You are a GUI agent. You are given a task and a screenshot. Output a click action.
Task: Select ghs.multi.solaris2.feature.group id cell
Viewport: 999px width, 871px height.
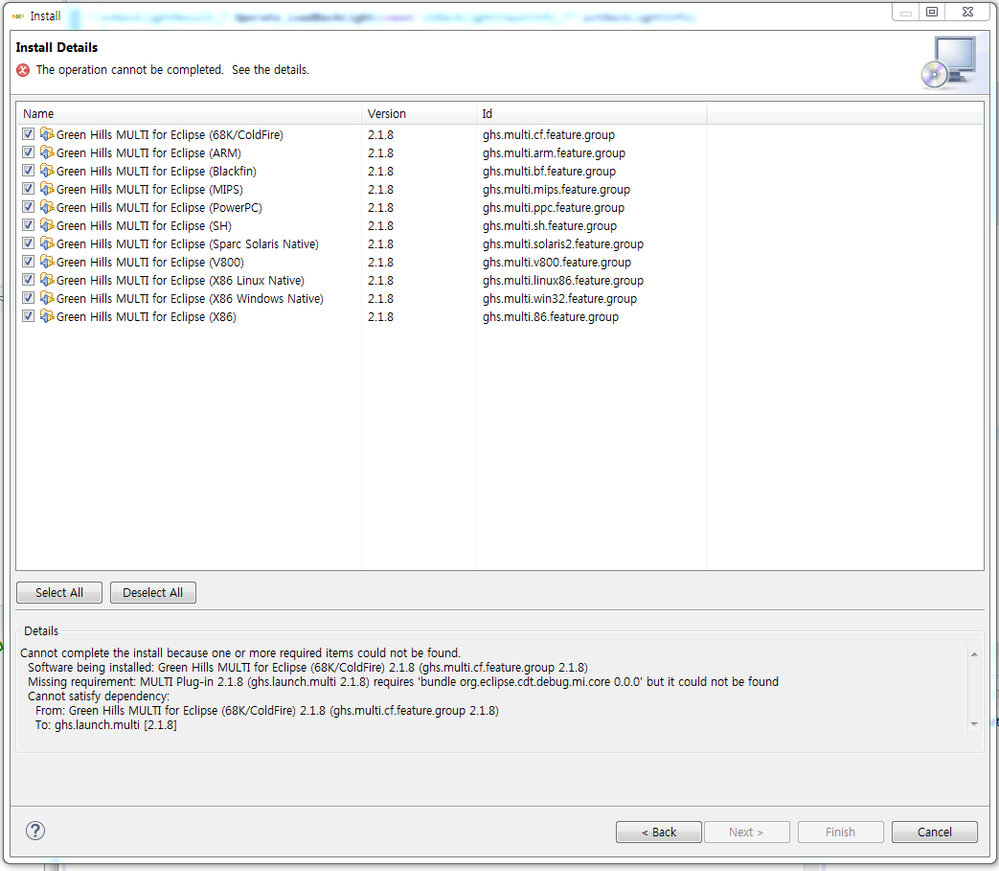563,244
